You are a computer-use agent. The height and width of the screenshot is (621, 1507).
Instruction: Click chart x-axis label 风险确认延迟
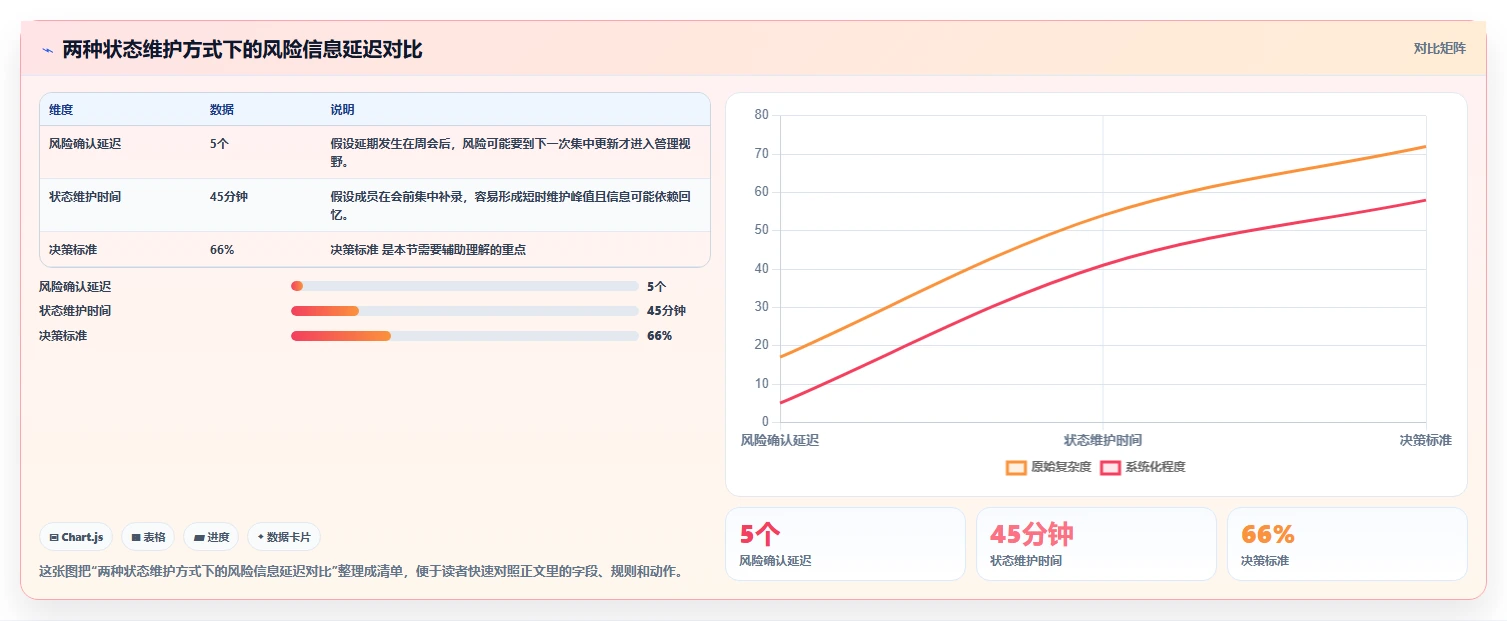(x=780, y=440)
